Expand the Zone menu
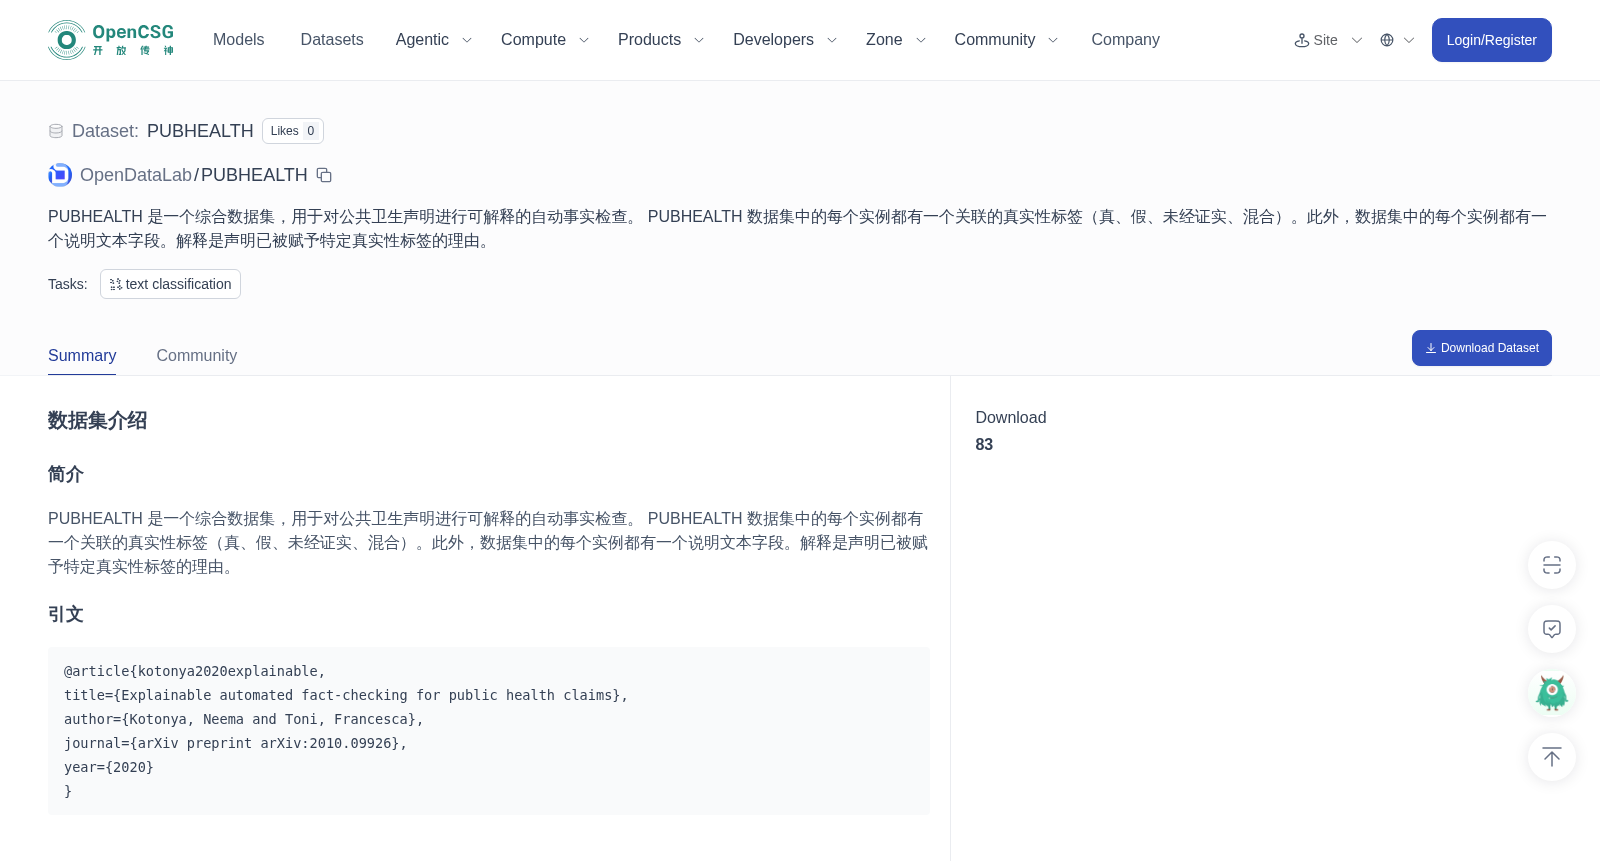The image size is (1600, 861). [896, 40]
